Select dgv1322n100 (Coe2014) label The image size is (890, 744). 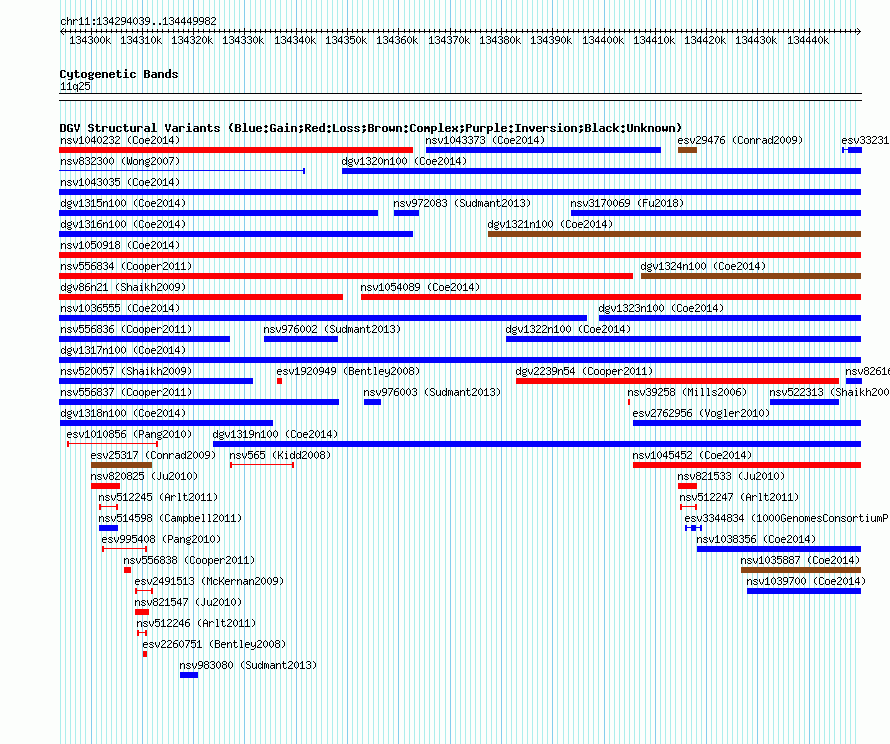[x=568, y=329]
